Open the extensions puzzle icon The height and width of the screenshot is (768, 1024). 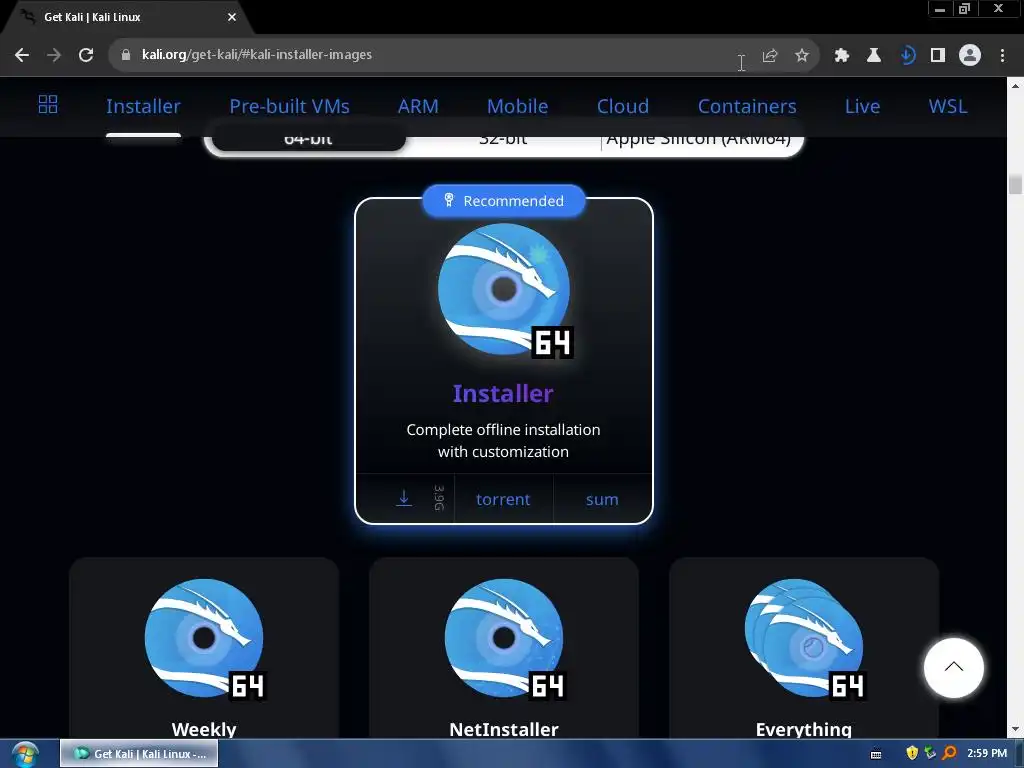(x=842, y=56)
